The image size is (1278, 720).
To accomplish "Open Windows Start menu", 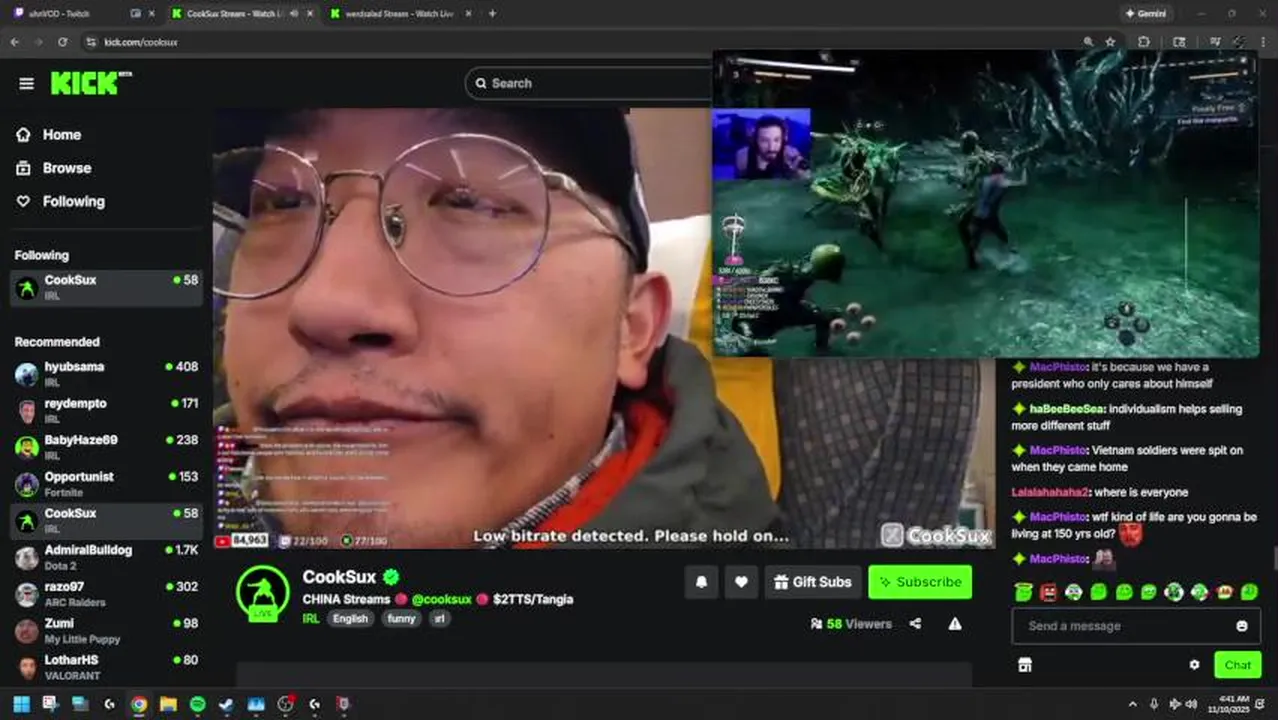I will pyautogui.click(x=21, y=704).
